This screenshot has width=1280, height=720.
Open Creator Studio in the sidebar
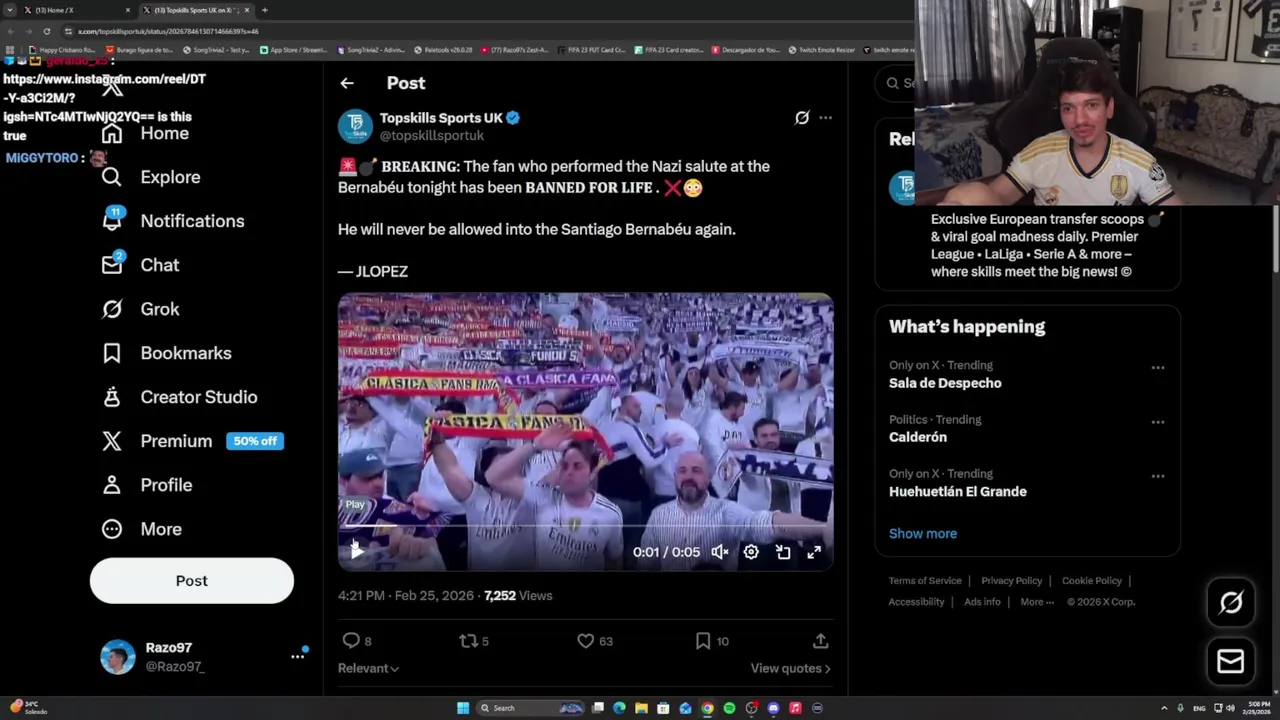coord(179,397)
